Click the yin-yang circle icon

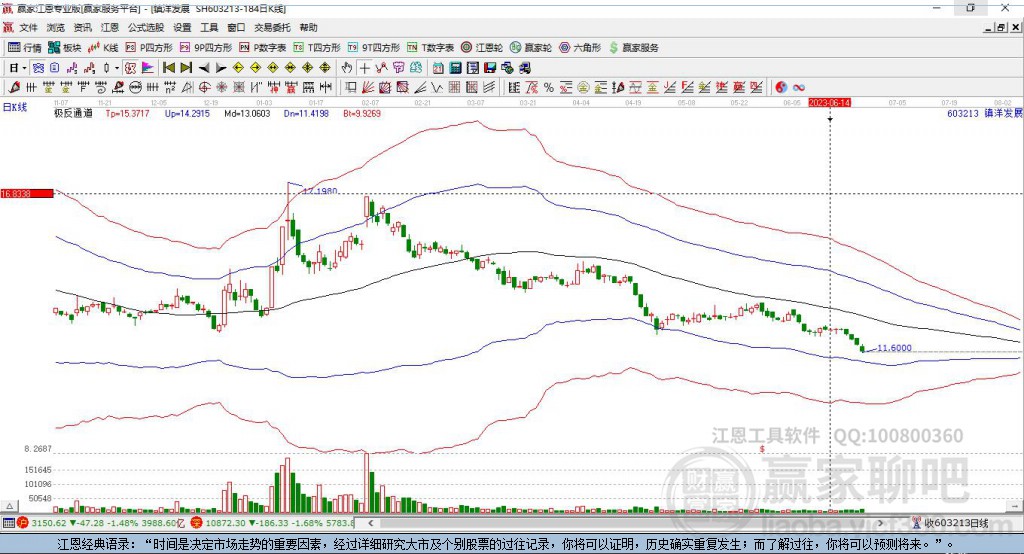pos(781,88)
